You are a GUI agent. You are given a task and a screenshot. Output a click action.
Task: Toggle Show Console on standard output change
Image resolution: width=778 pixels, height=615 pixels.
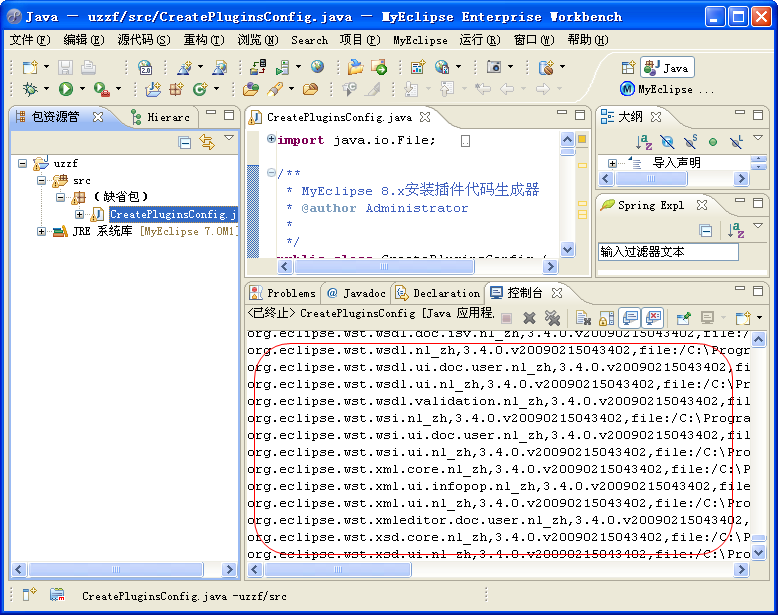[x=631, y=318]
